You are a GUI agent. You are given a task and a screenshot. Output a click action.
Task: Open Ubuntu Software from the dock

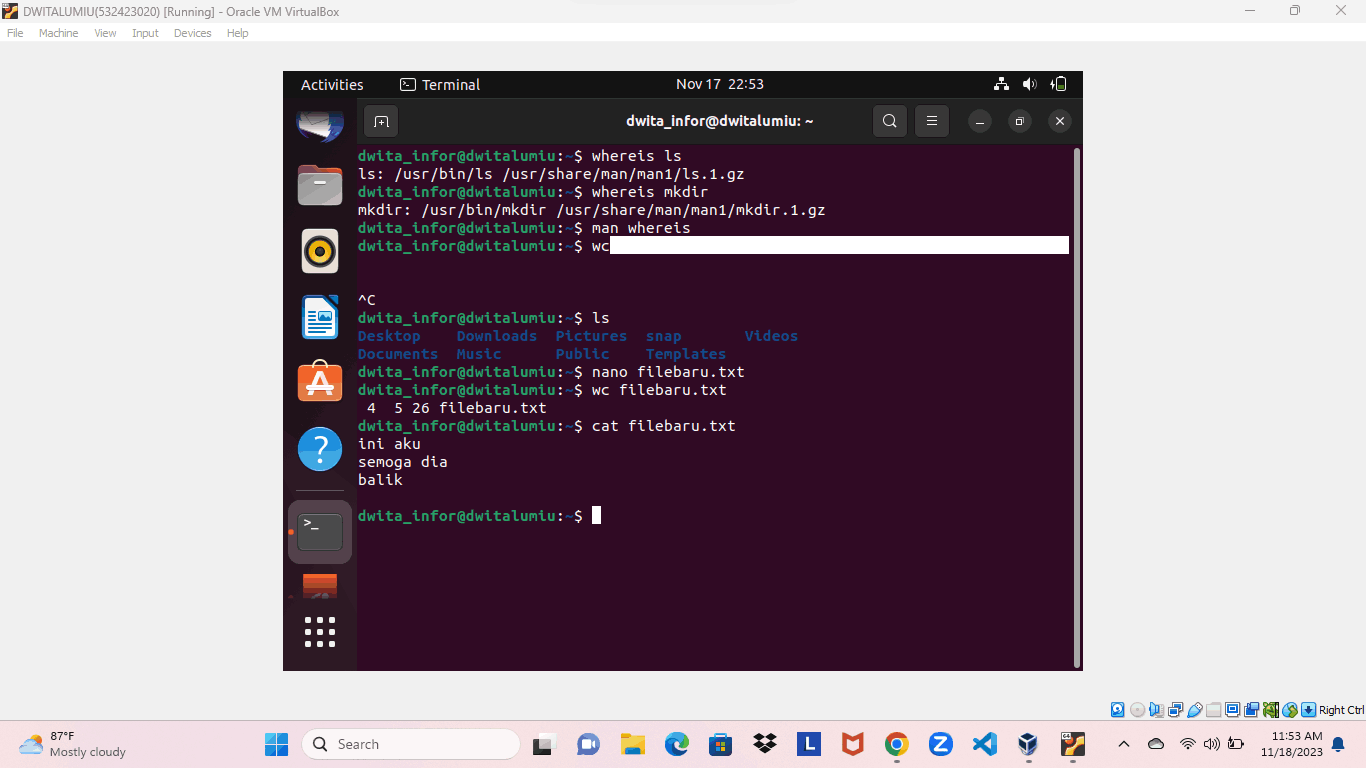click(x=320, y=382)
